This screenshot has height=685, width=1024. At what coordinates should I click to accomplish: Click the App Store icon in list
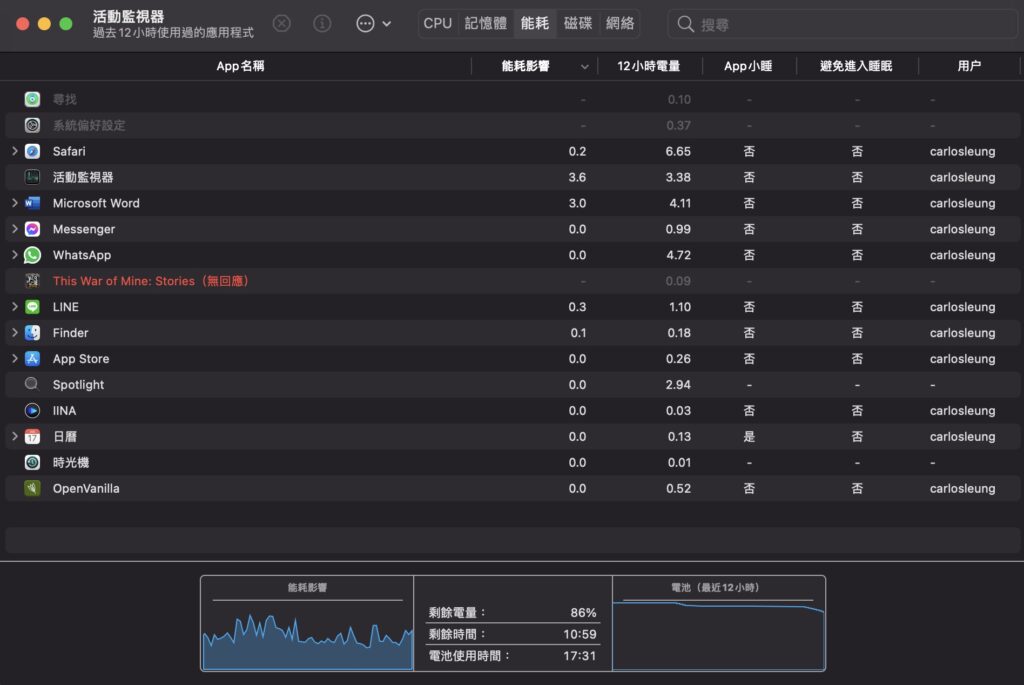point(32,359)
